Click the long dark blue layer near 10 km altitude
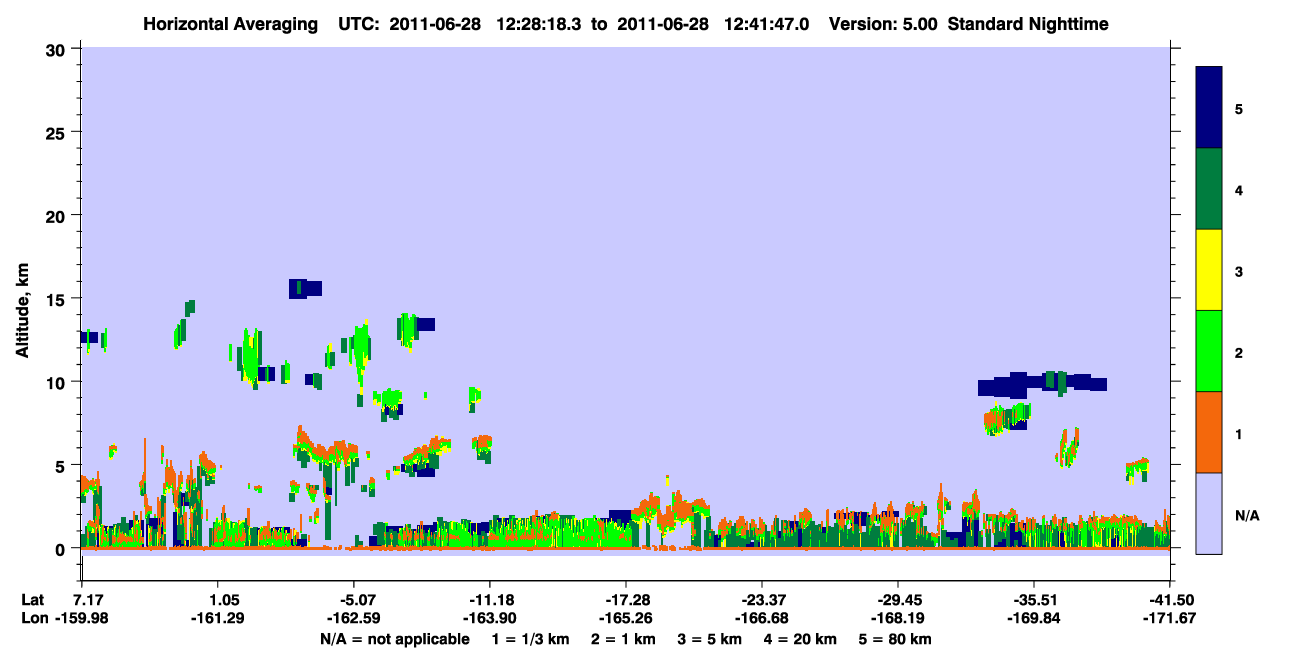 (1042, 384)
